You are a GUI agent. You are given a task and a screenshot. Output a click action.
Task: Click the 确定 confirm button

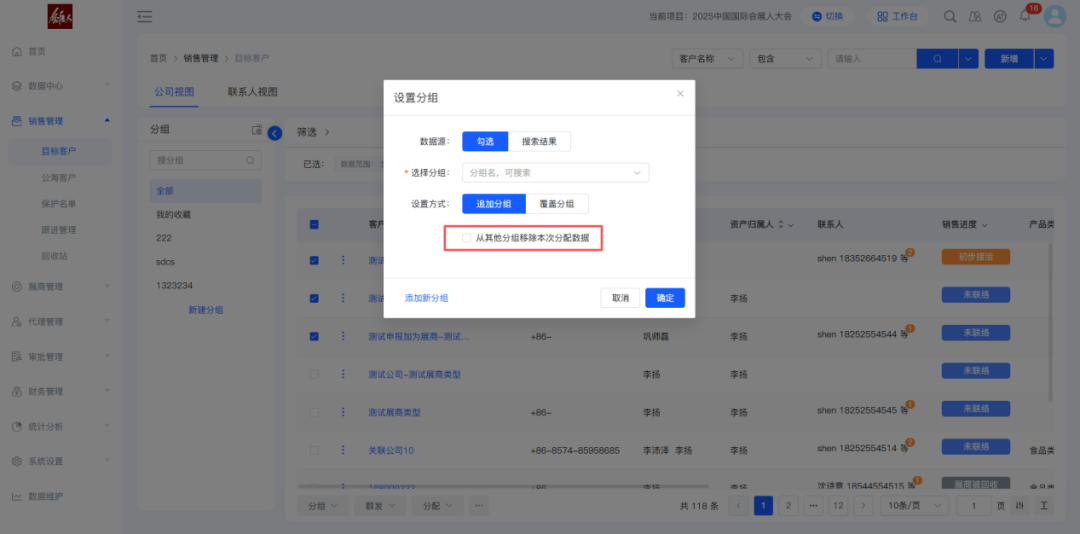665,298
